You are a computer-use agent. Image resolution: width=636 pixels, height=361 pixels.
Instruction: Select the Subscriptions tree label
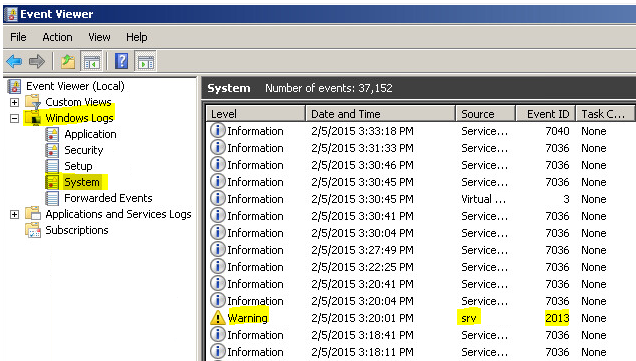click(77, 230)
